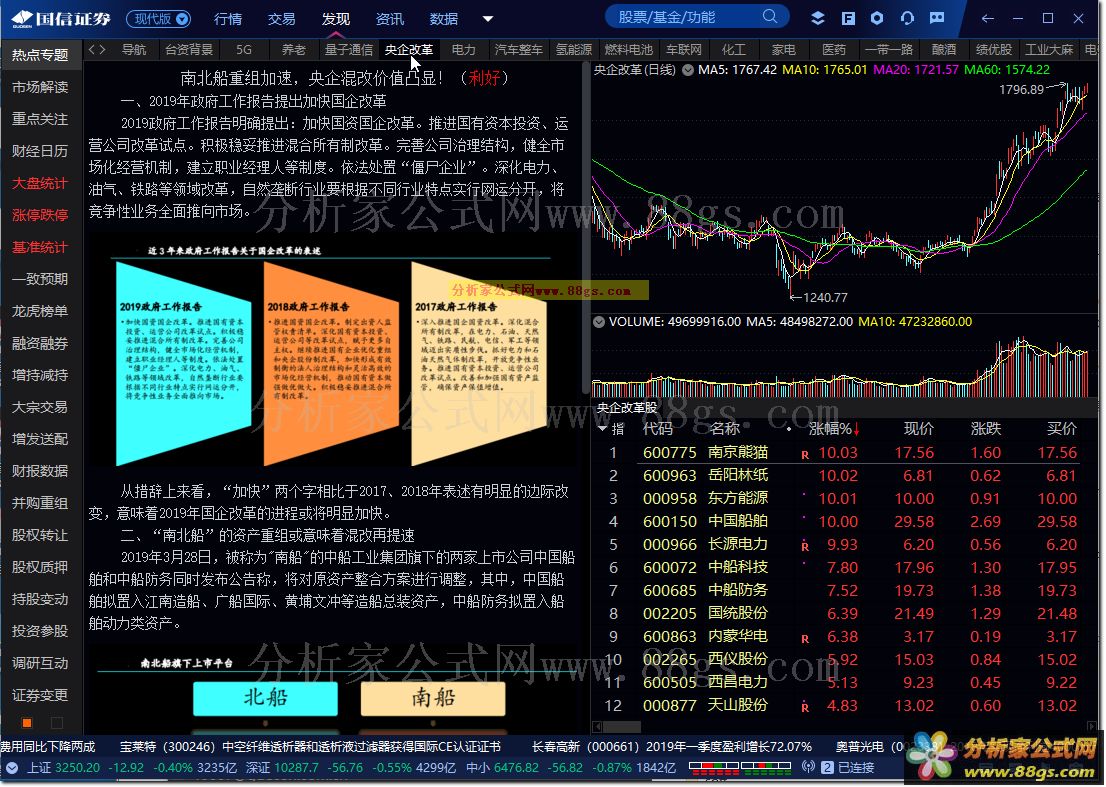The image size is (1106, 787).
Task: Open the 行情 menu
Action: tap(228, 19)
